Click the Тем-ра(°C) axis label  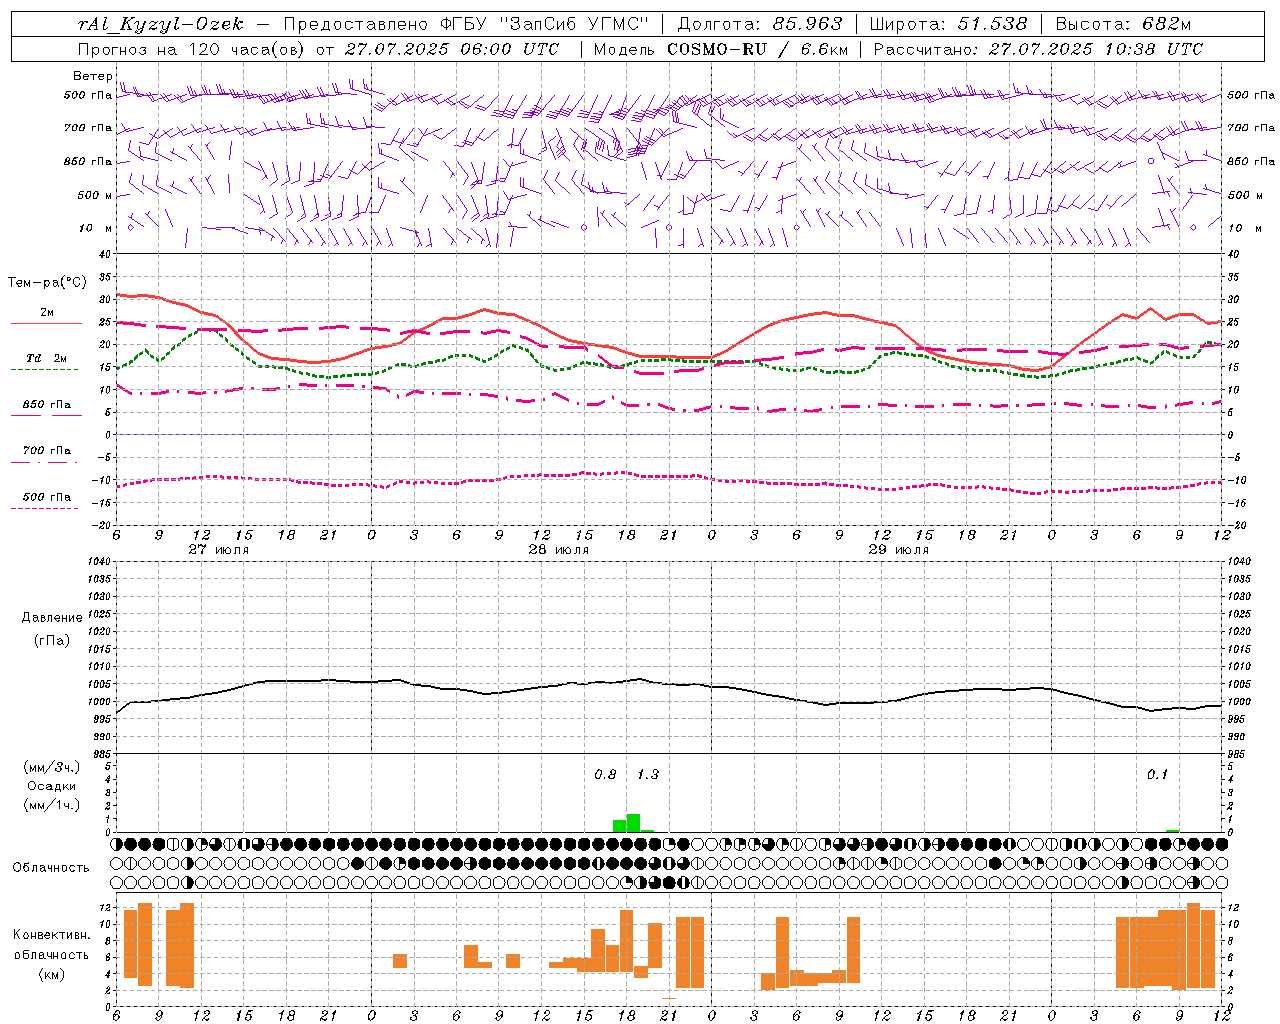pos(47,283)
